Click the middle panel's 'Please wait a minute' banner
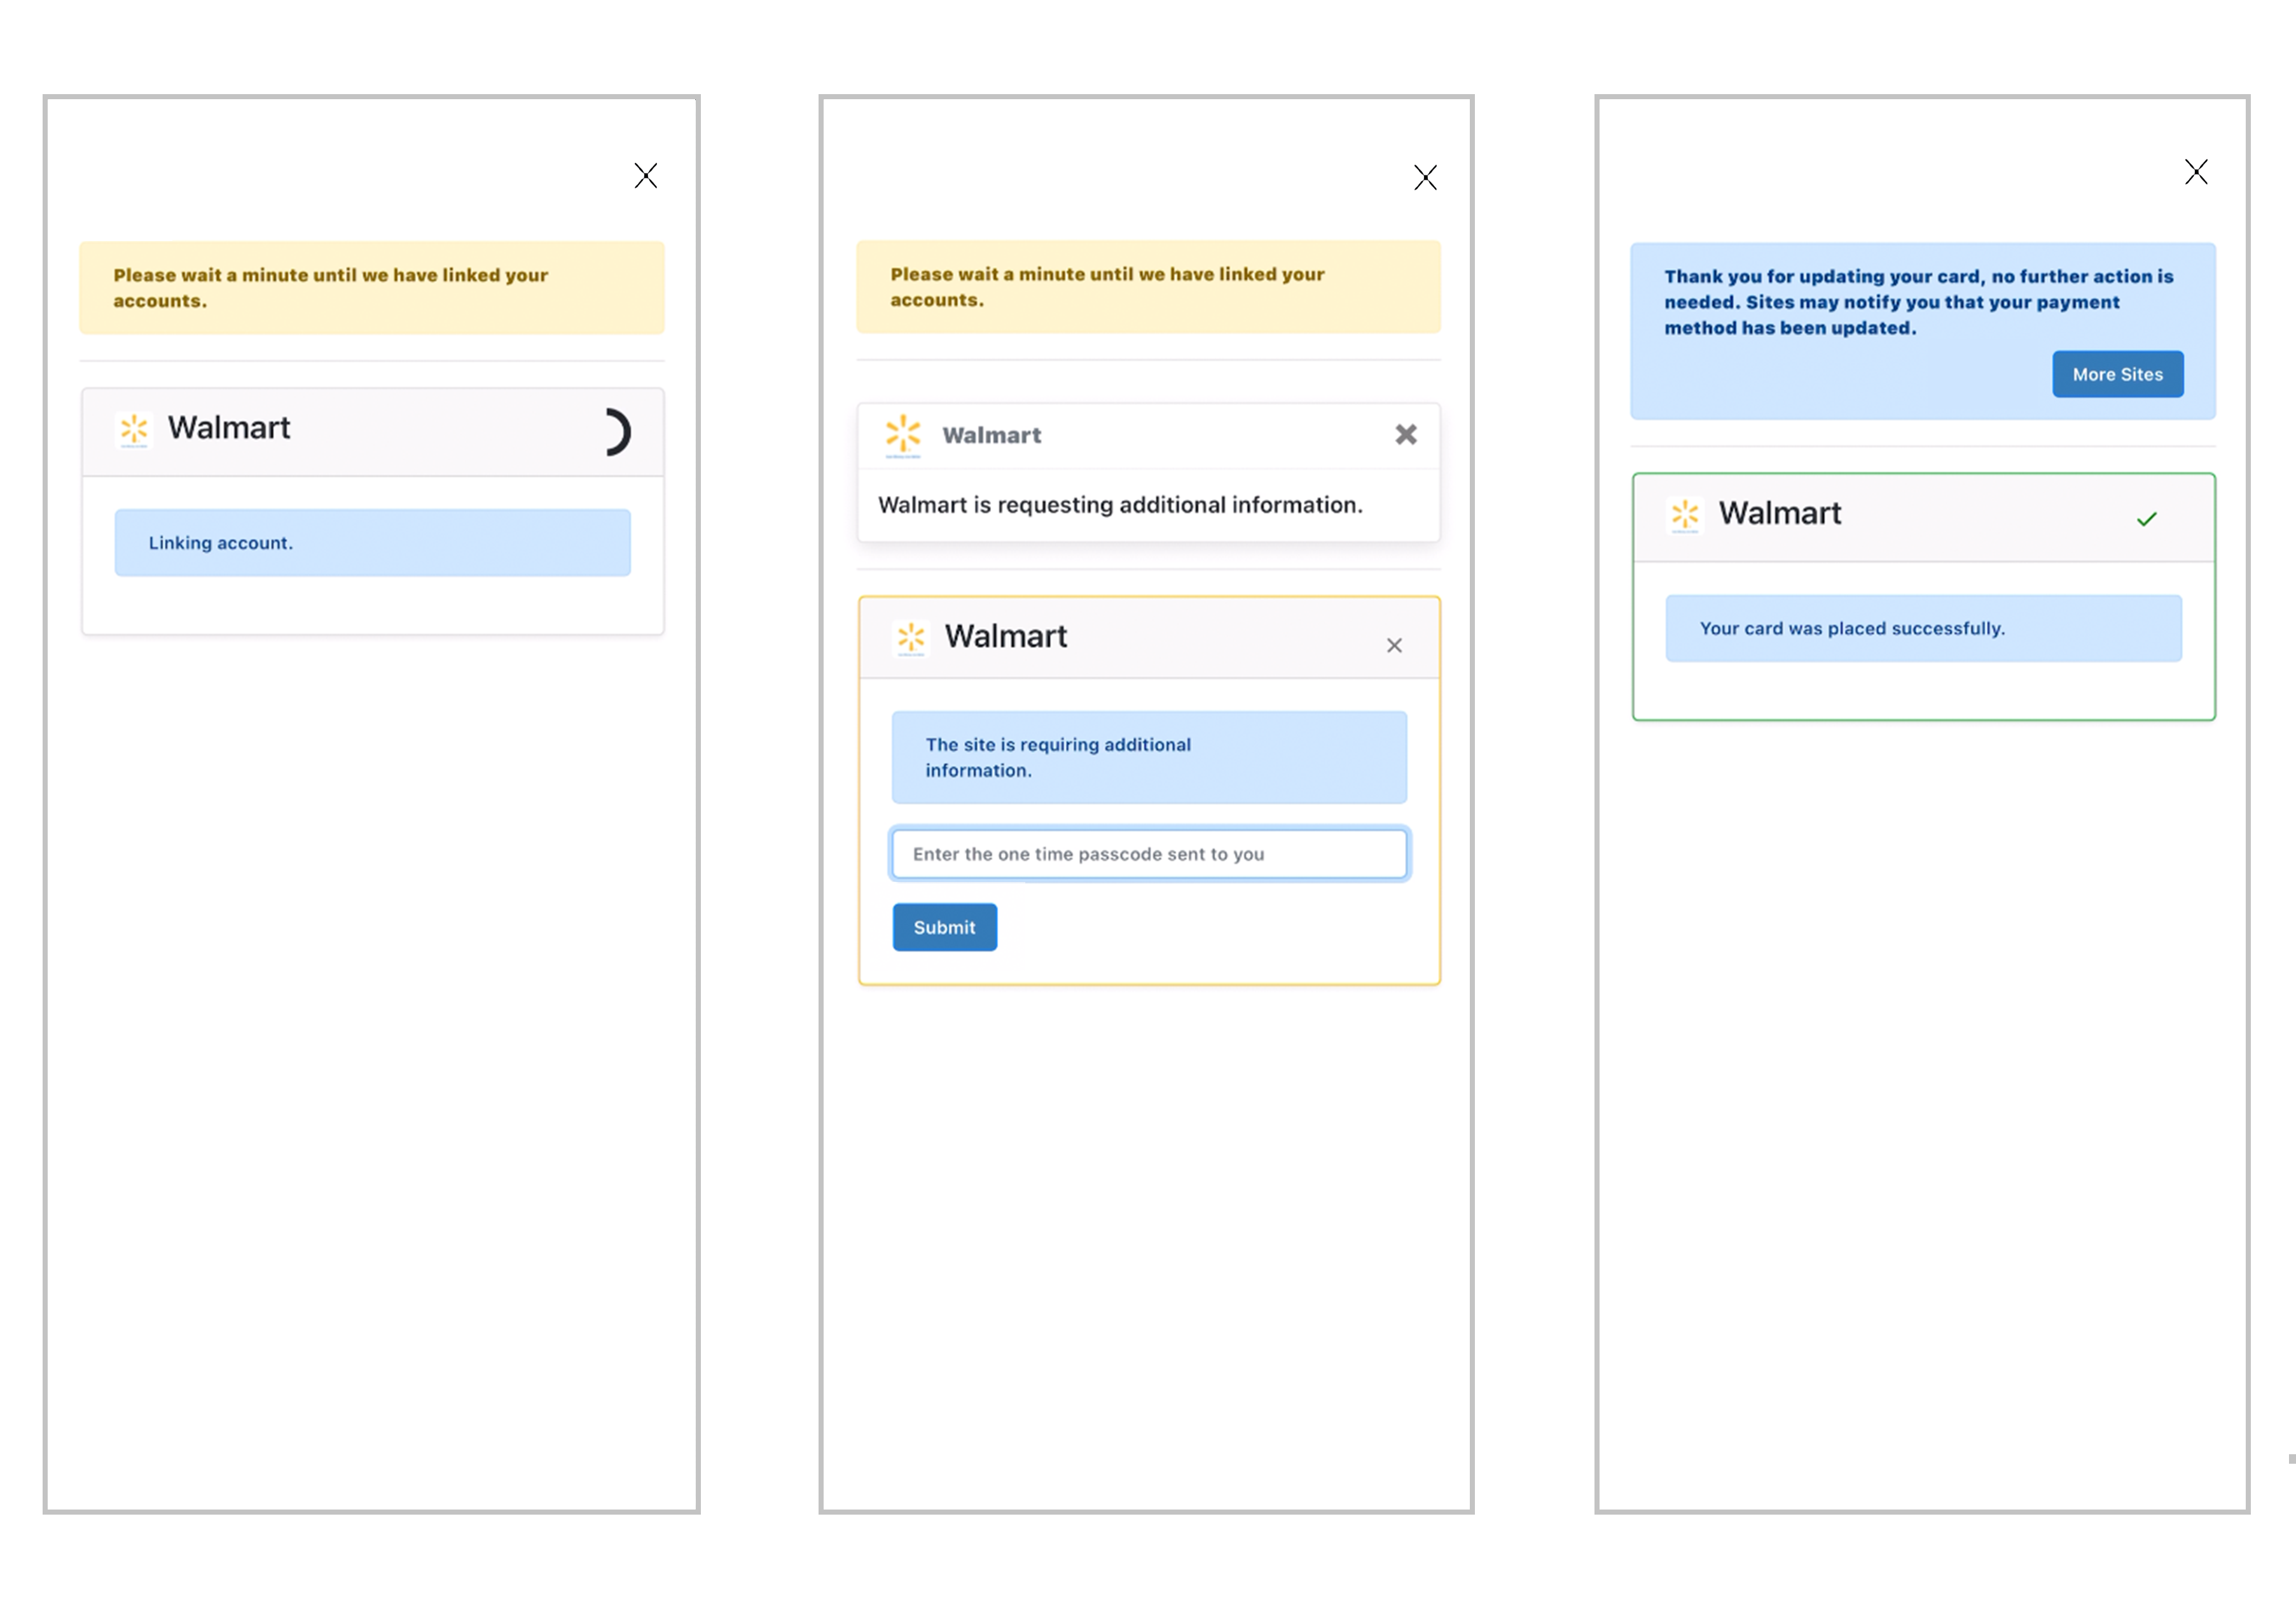This screenshot has height=1610, width=2296. click(1148, 287)
